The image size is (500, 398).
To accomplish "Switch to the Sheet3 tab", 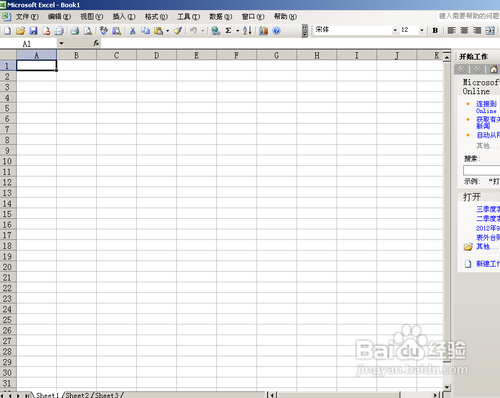I will (107, 395).
